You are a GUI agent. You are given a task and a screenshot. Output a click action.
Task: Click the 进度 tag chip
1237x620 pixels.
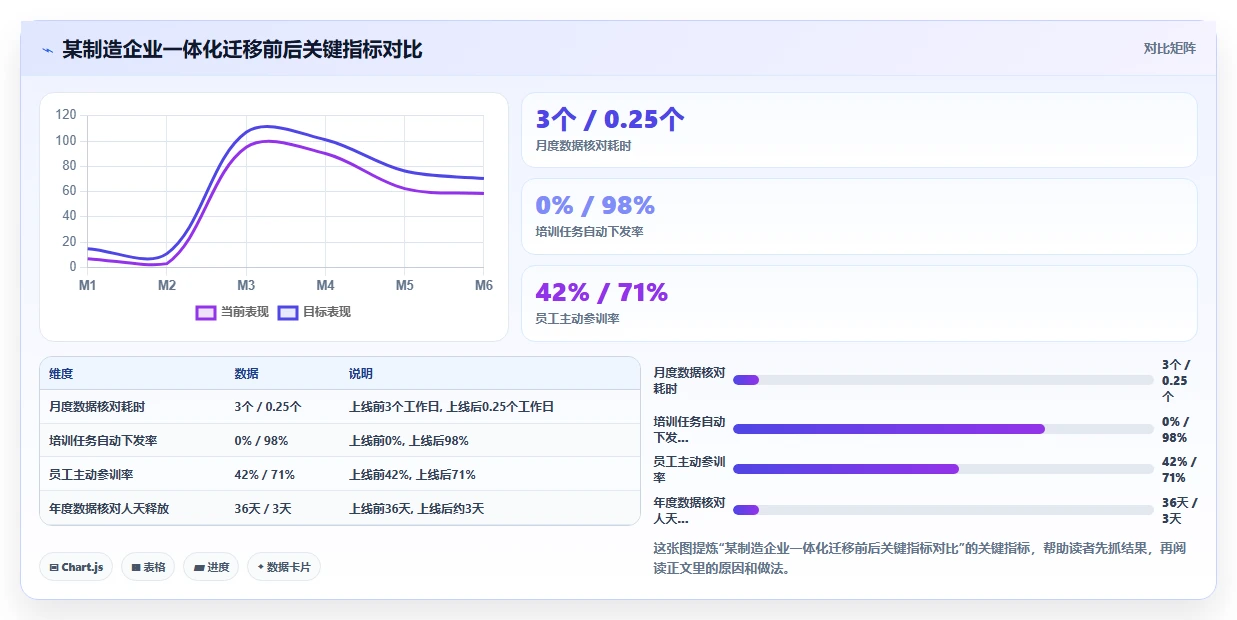(211, 567)
